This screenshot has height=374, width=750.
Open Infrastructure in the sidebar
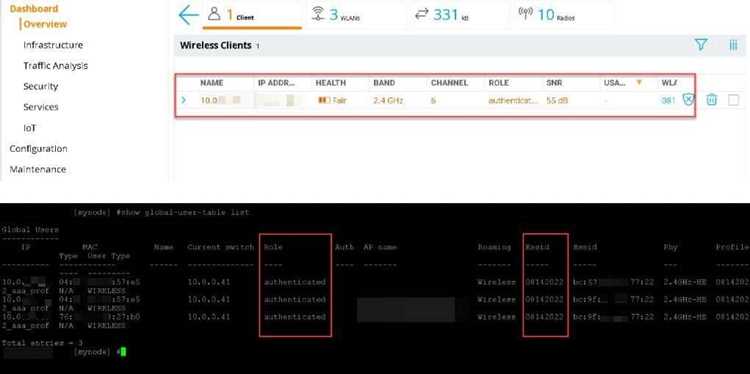[x=53, y=45]
